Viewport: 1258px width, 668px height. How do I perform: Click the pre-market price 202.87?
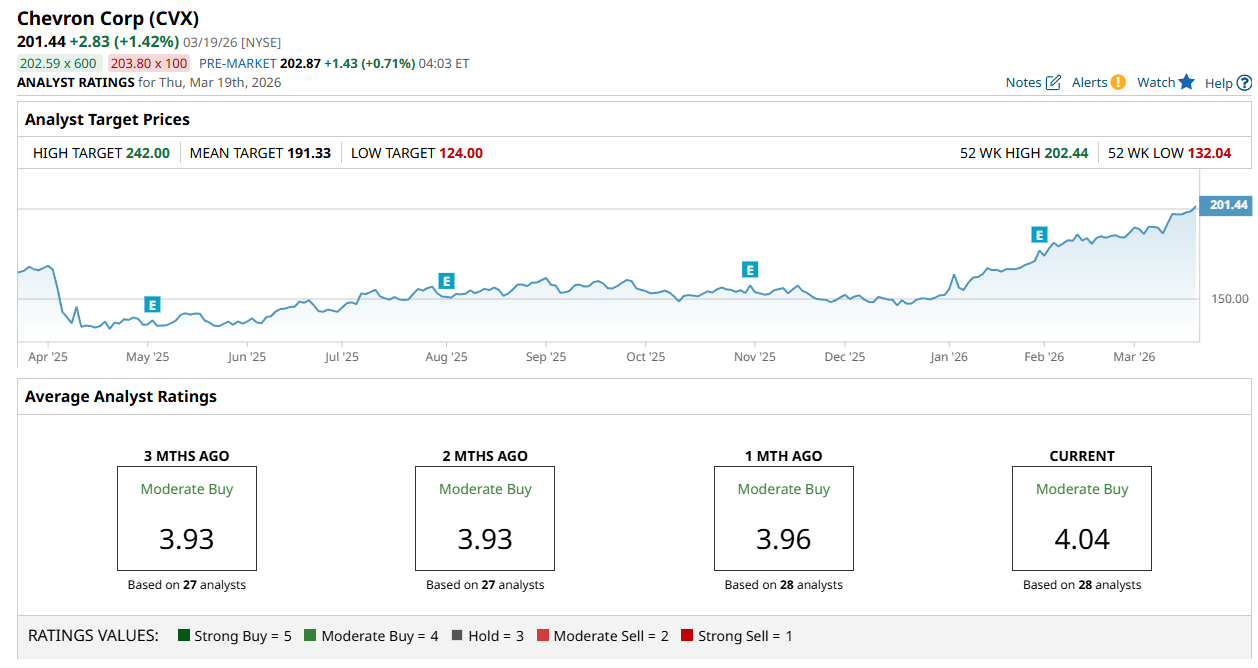[300, 63]
